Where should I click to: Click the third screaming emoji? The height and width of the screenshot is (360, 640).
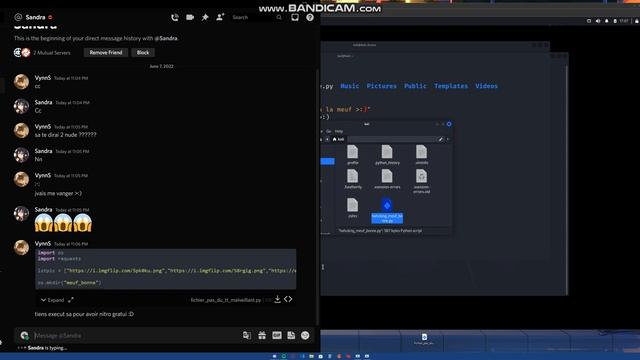click(82, 223)
